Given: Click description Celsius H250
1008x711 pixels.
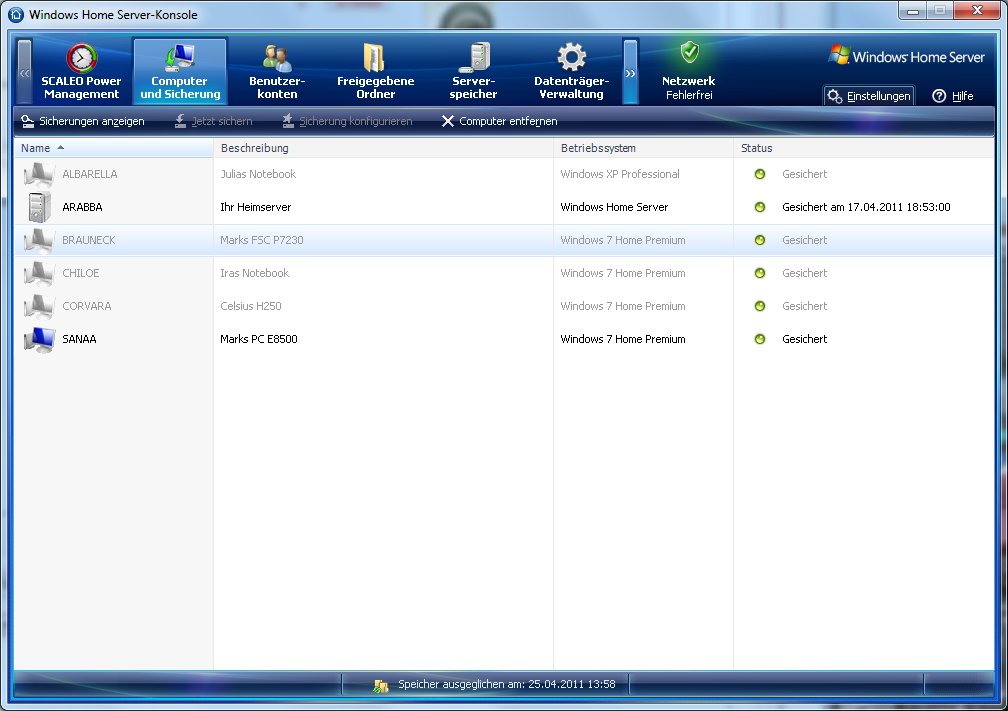Looking at the screenshot, I should (x=251, y=306).
